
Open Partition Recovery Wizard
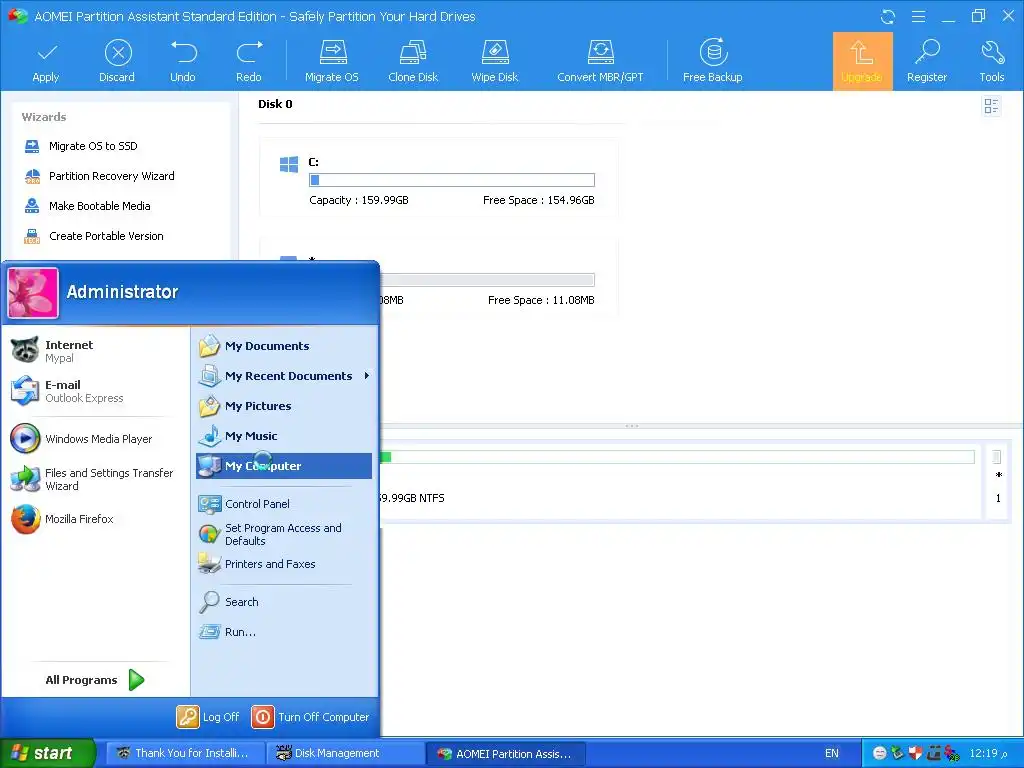coord(112,176)
